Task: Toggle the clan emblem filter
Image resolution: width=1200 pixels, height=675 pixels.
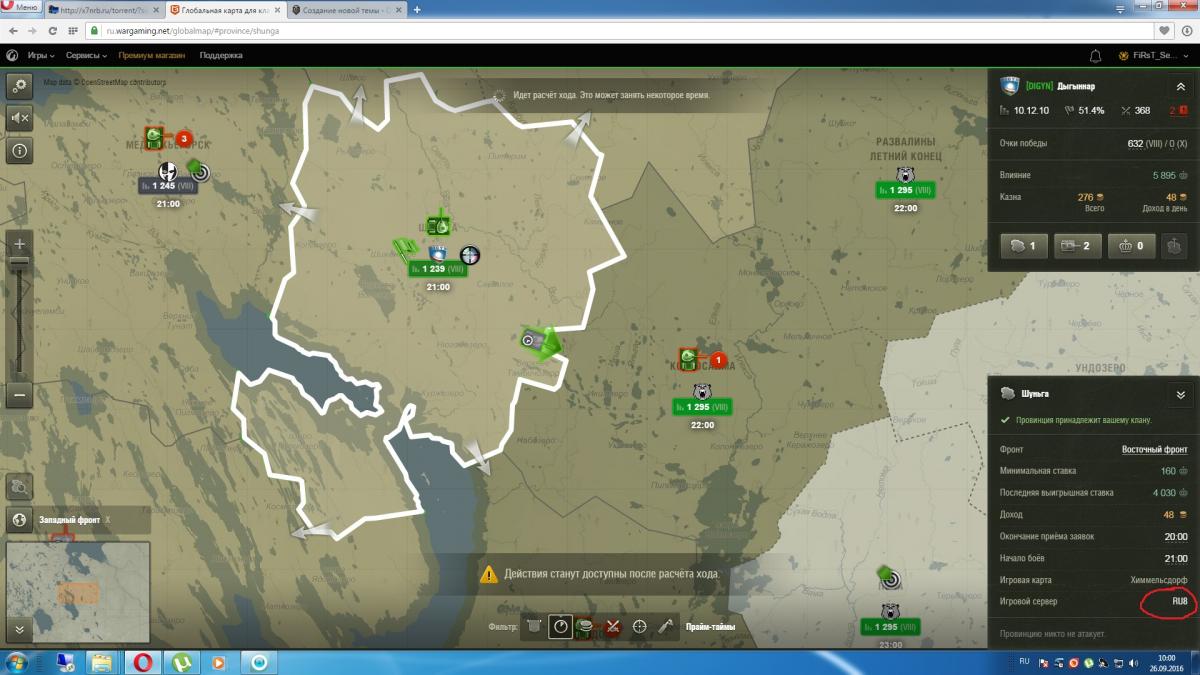Action: coord(535,627)
